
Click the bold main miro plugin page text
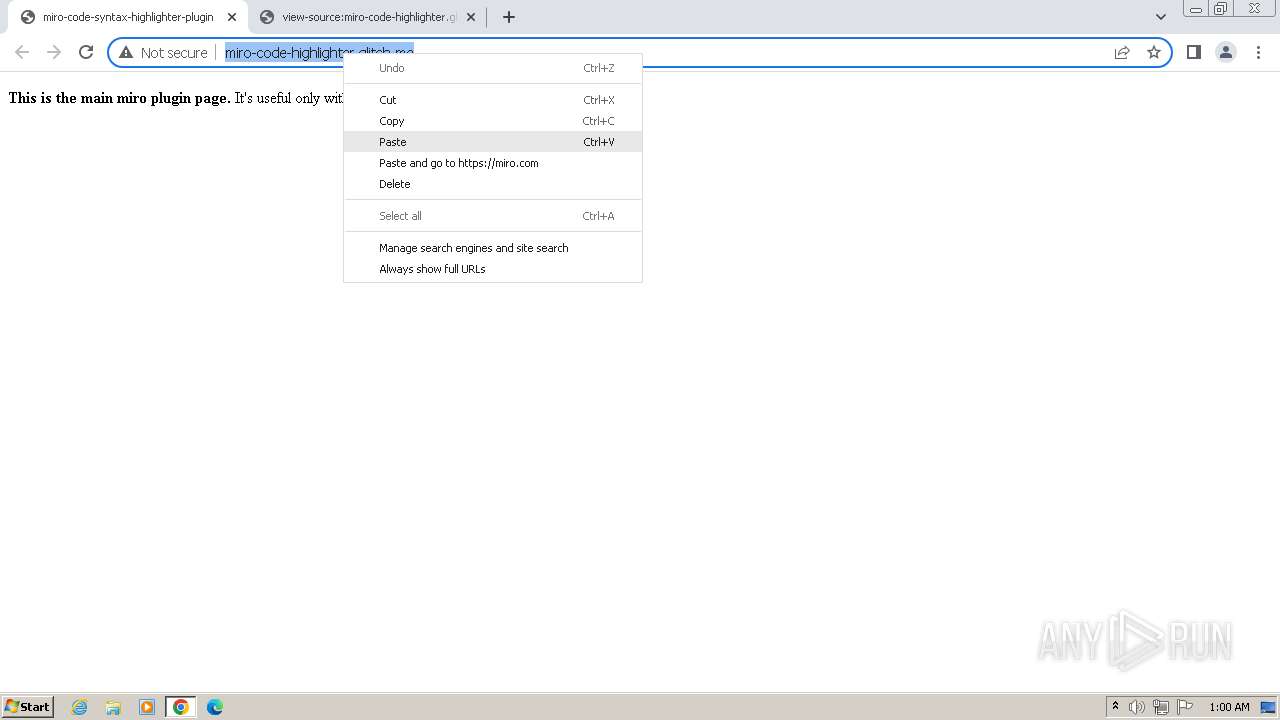click(119, 98)
